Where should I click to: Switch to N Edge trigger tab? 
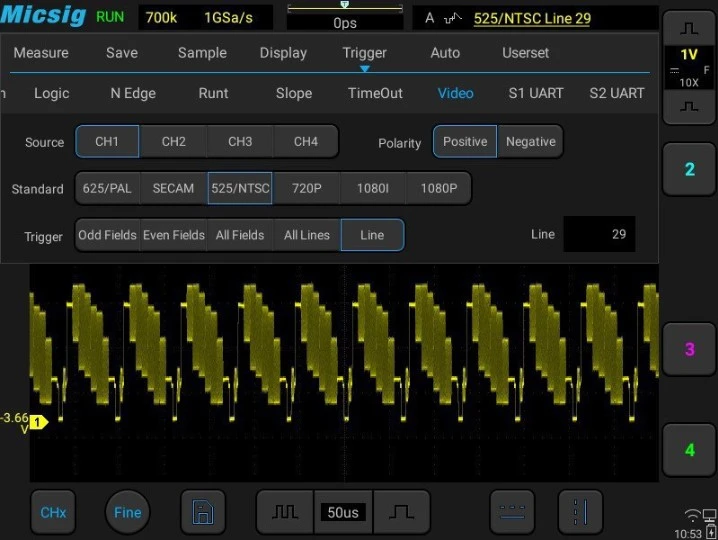click(133, 93)
